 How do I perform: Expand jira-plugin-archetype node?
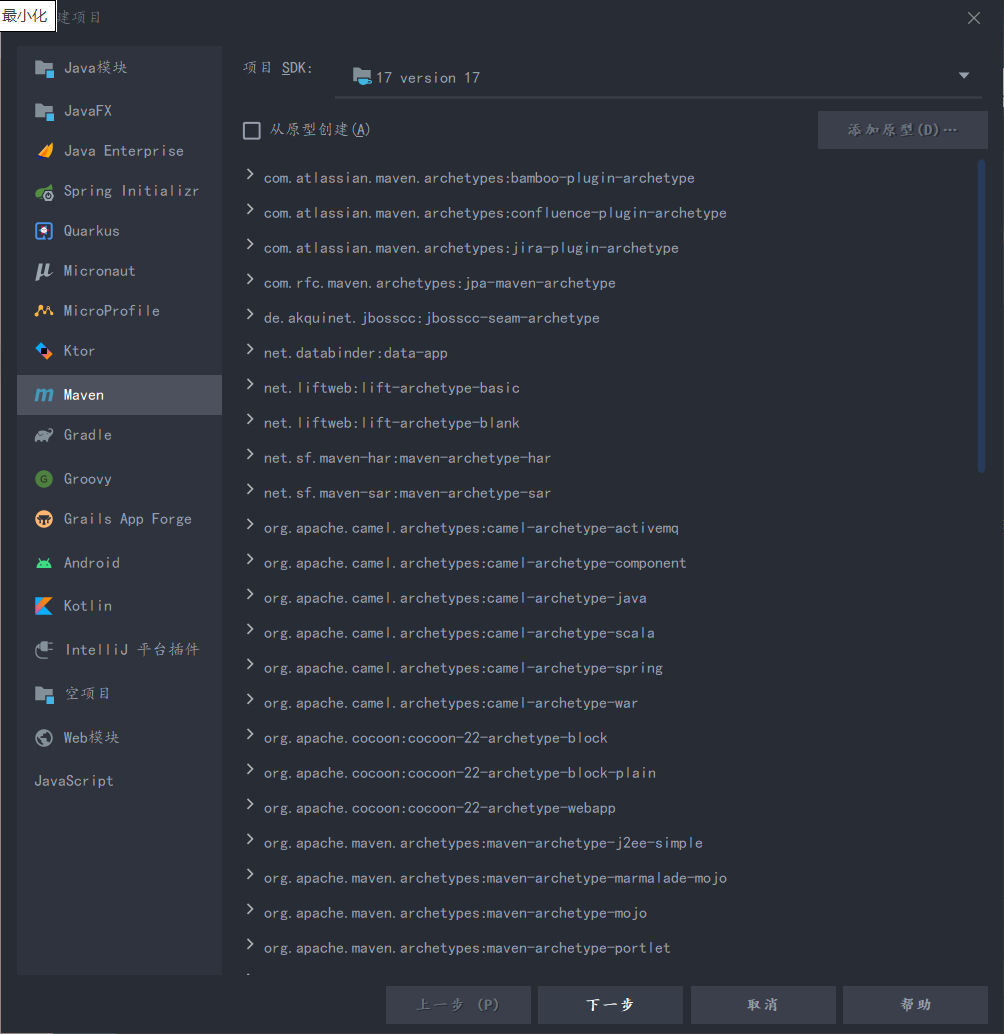(250, 244)
